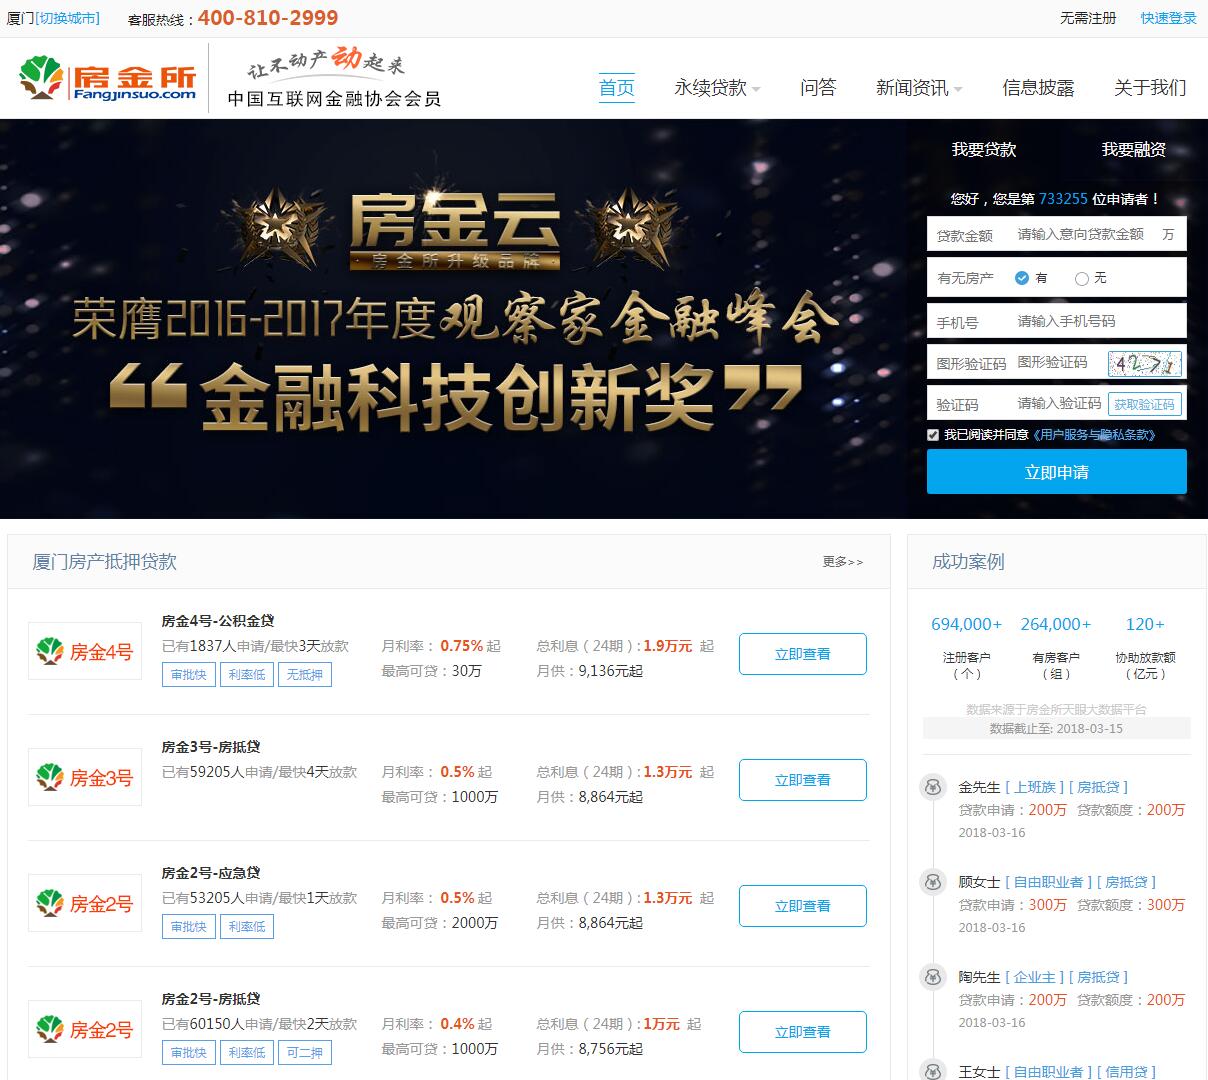1208x1080 pixels.
Task: Click the 可二押 tag on the 房金2号-房抵贷 row
Action: click(x=304, y=1053)
